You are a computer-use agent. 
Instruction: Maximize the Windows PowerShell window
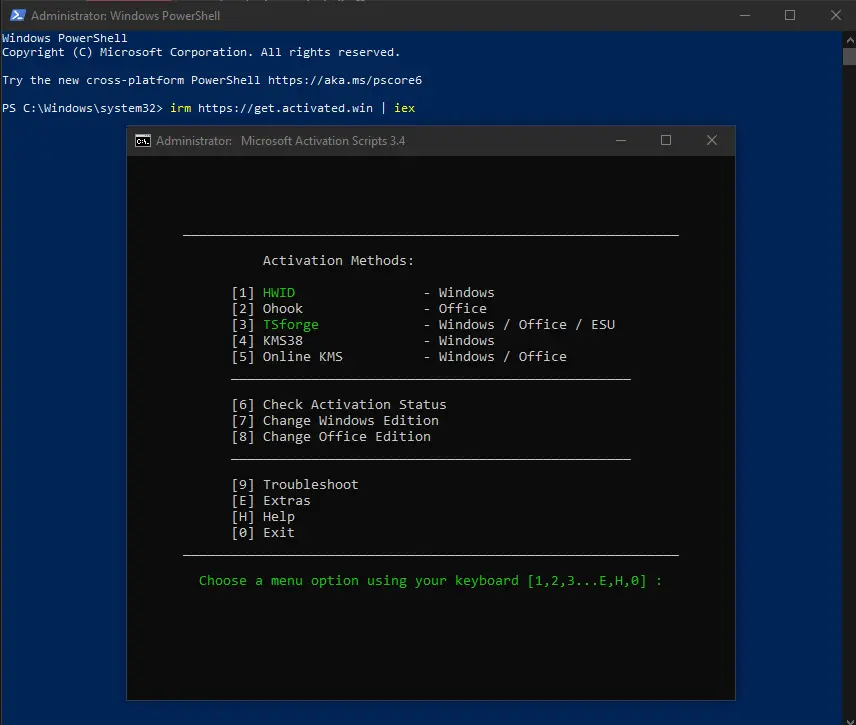pos(790,15)
